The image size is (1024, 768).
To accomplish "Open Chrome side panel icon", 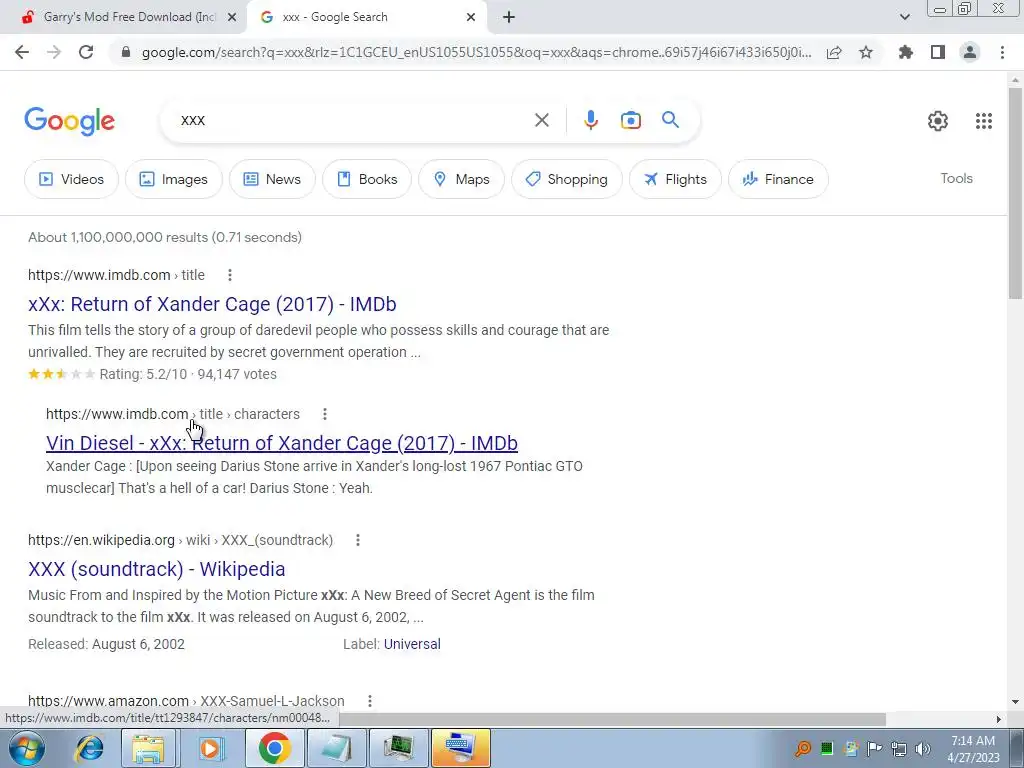I will coord(938,52).
